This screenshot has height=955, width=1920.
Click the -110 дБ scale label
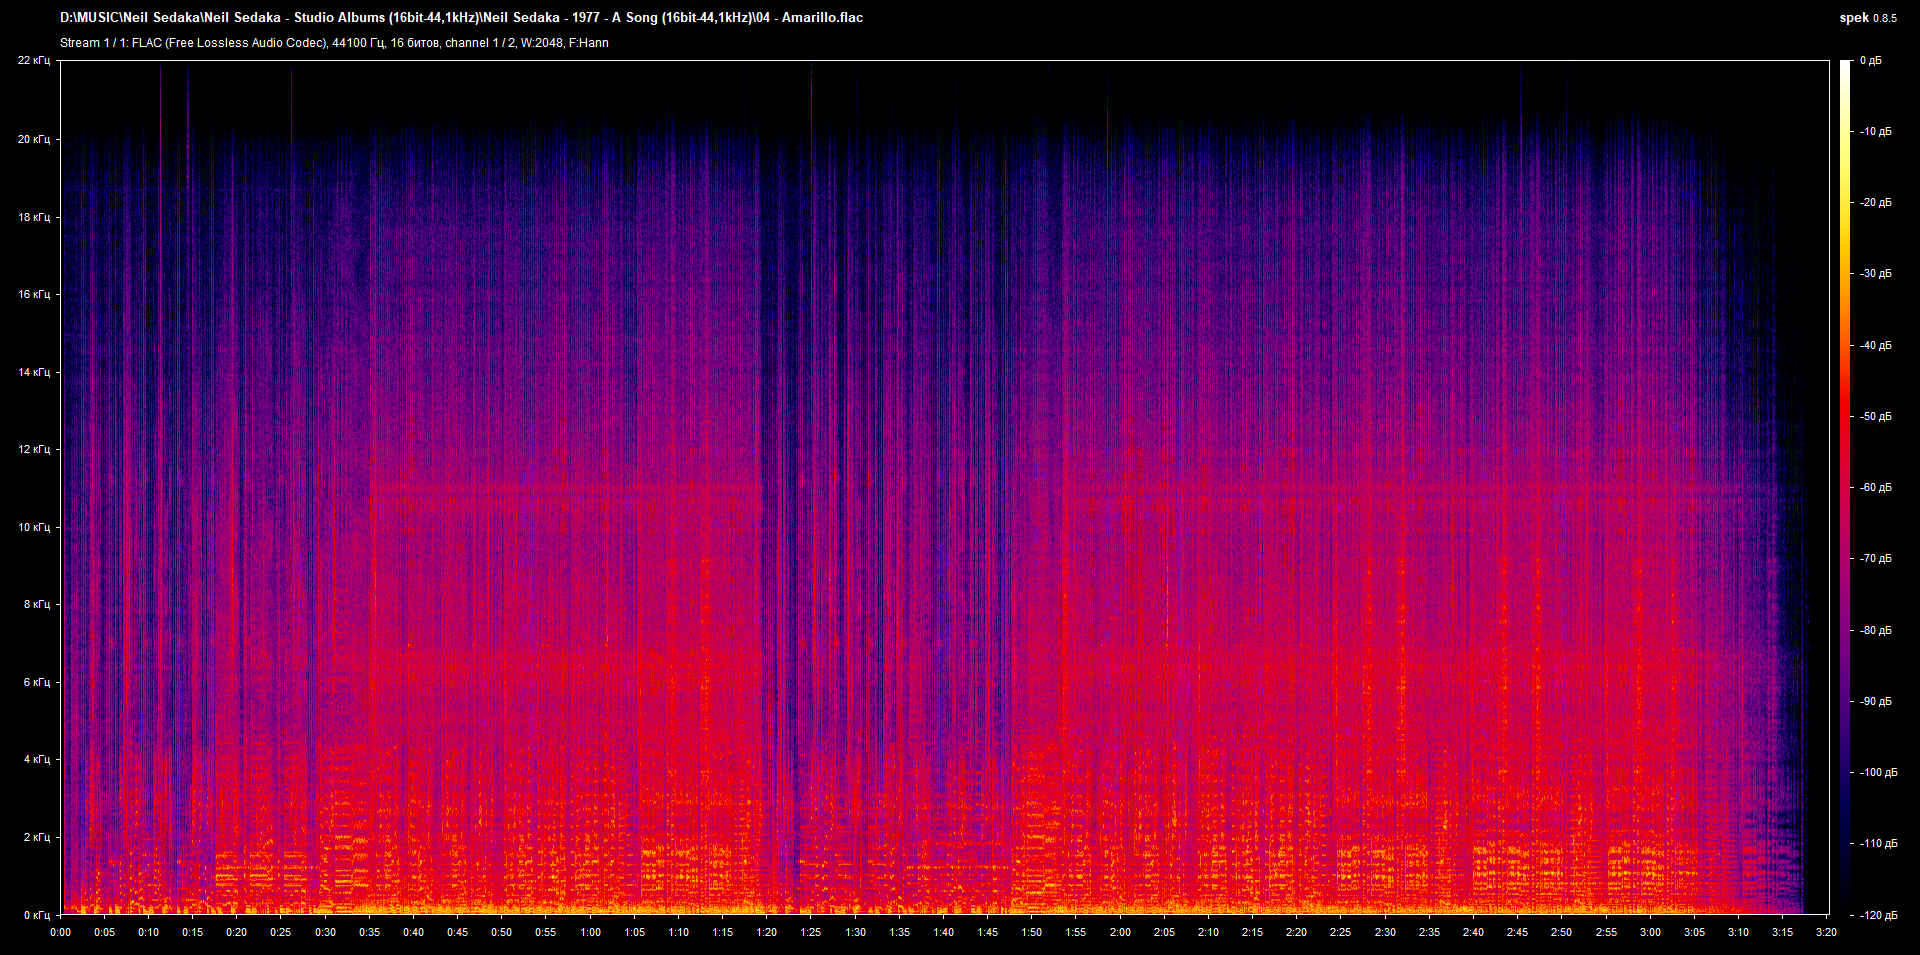coord(1878,843)
